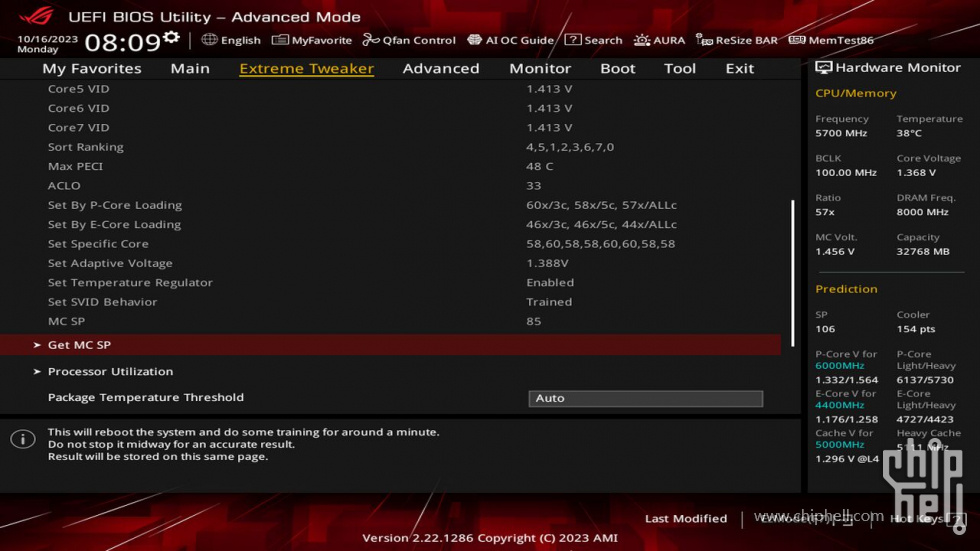Click the MemTest86 label
980x551 pixels.
pos(841,40)
